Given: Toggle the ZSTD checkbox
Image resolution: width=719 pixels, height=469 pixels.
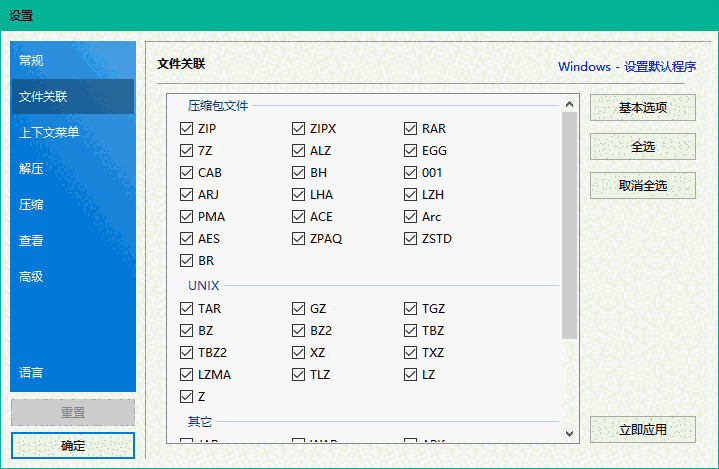Looking at the screenshot, I should (x=411, y=239).
